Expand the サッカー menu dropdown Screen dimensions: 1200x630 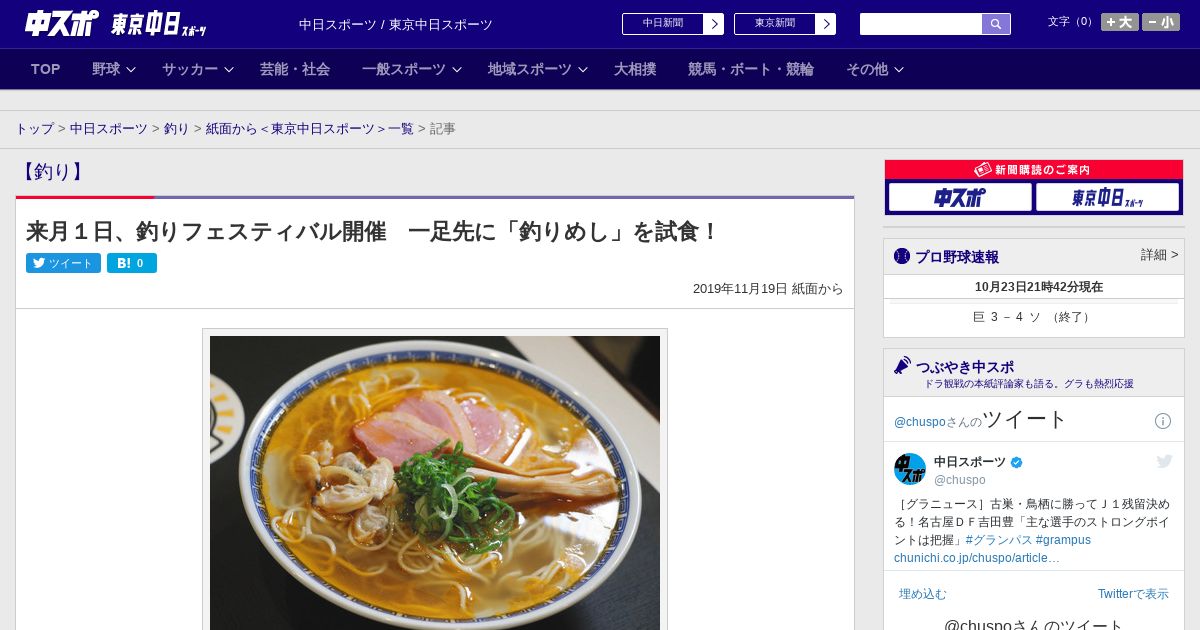198,69
